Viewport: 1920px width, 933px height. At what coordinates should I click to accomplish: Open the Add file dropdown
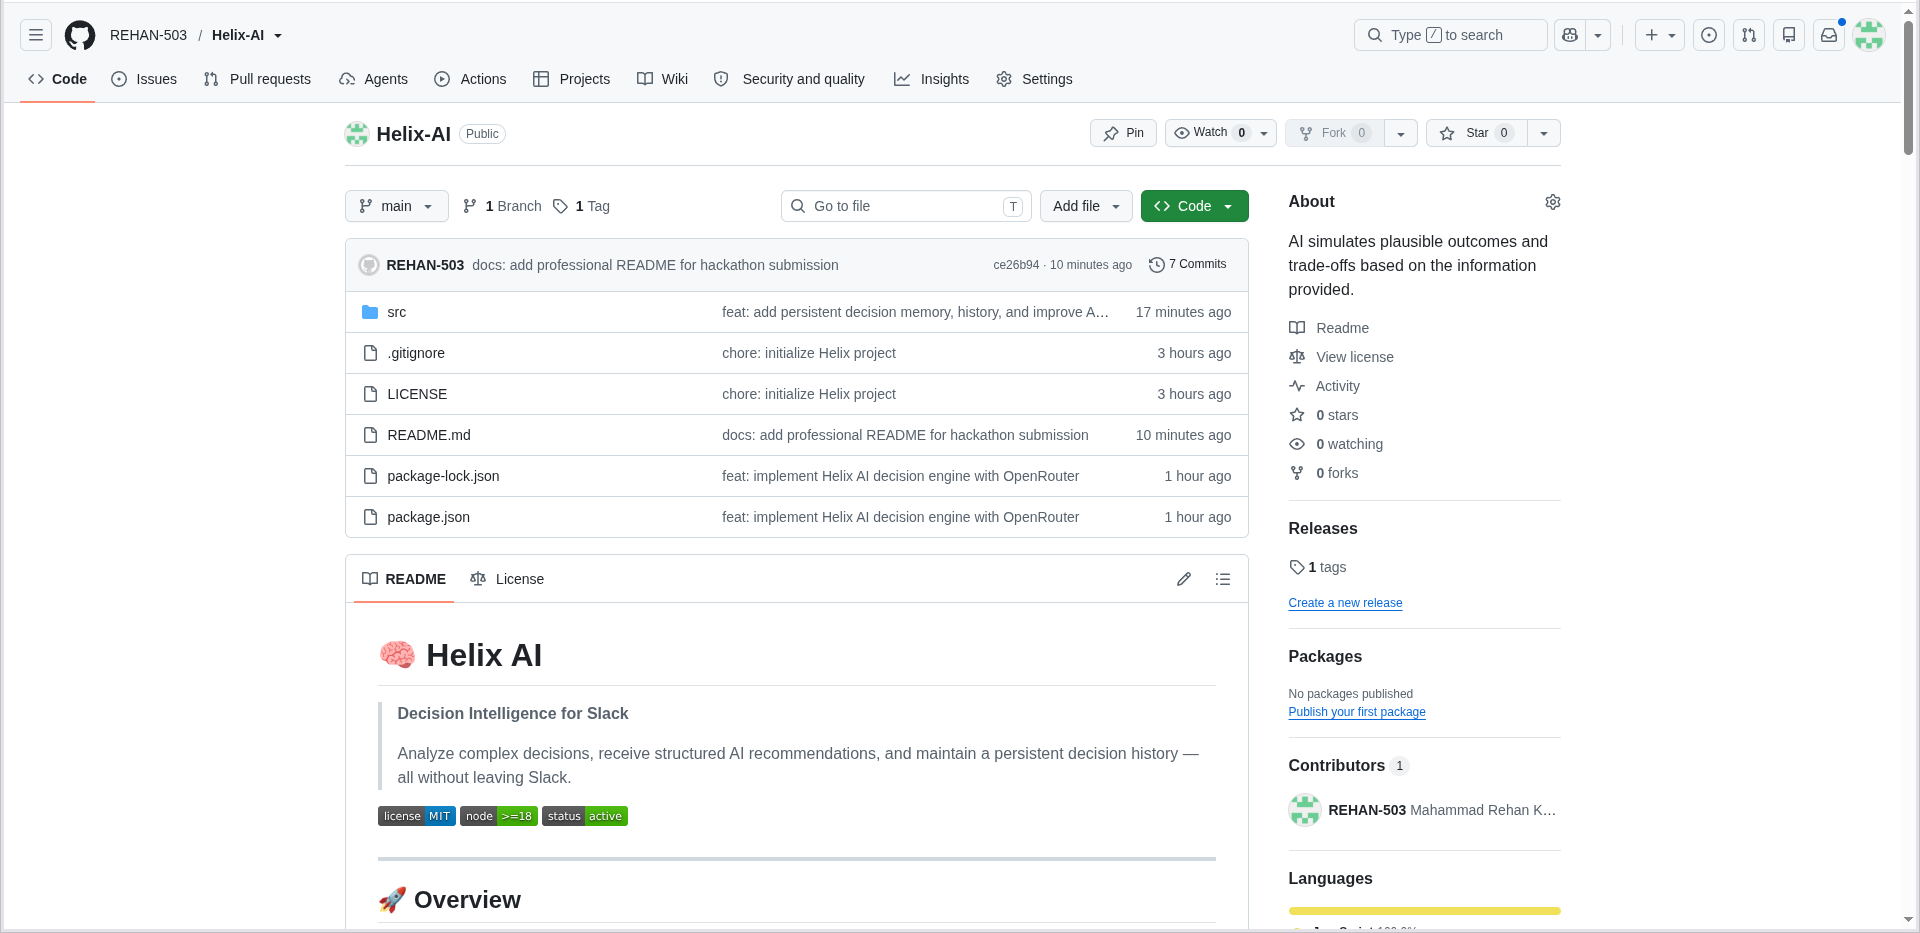pos(1086,206)
